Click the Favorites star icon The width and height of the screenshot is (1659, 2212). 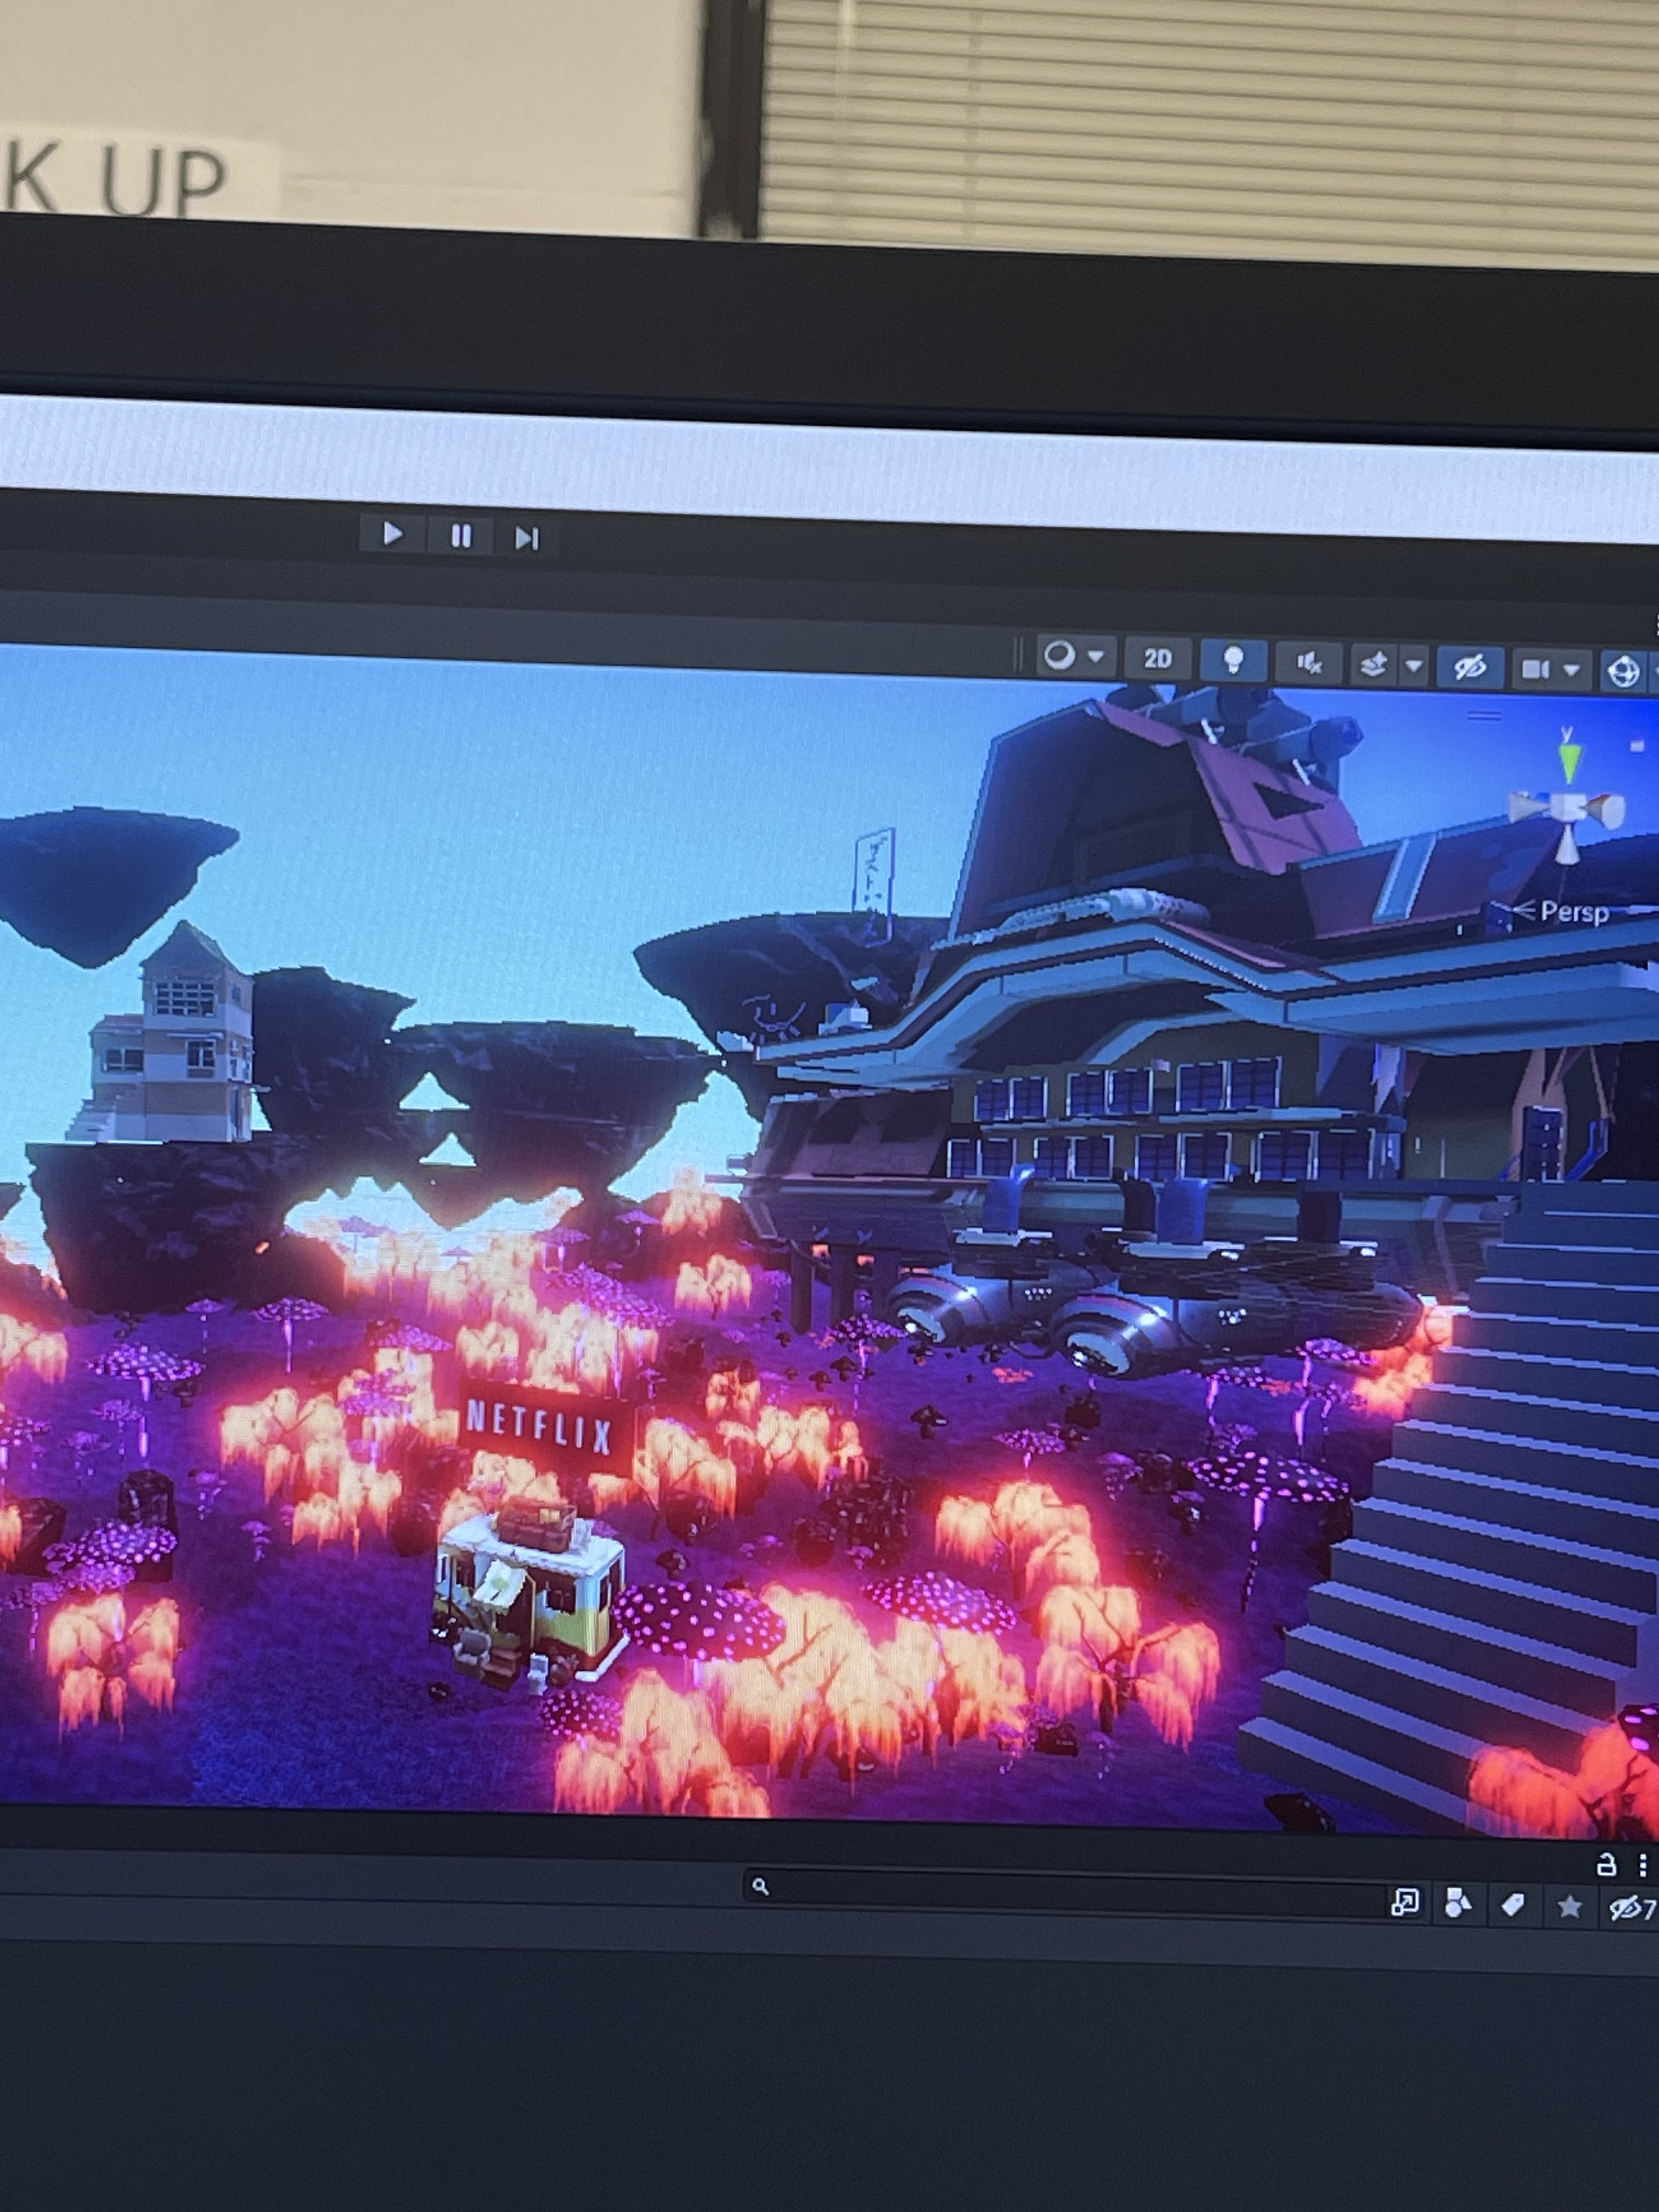1569,1908
